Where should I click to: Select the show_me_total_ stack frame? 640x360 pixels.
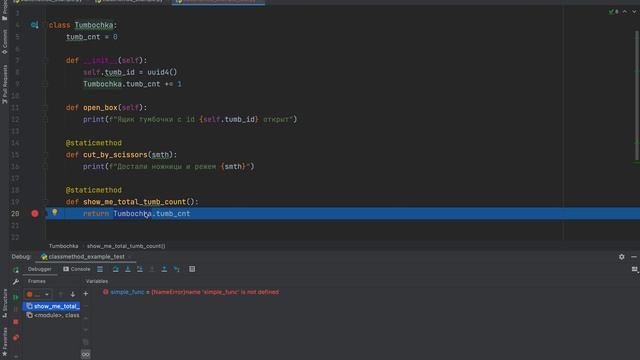pyautogui.click(x=52, y=306)
